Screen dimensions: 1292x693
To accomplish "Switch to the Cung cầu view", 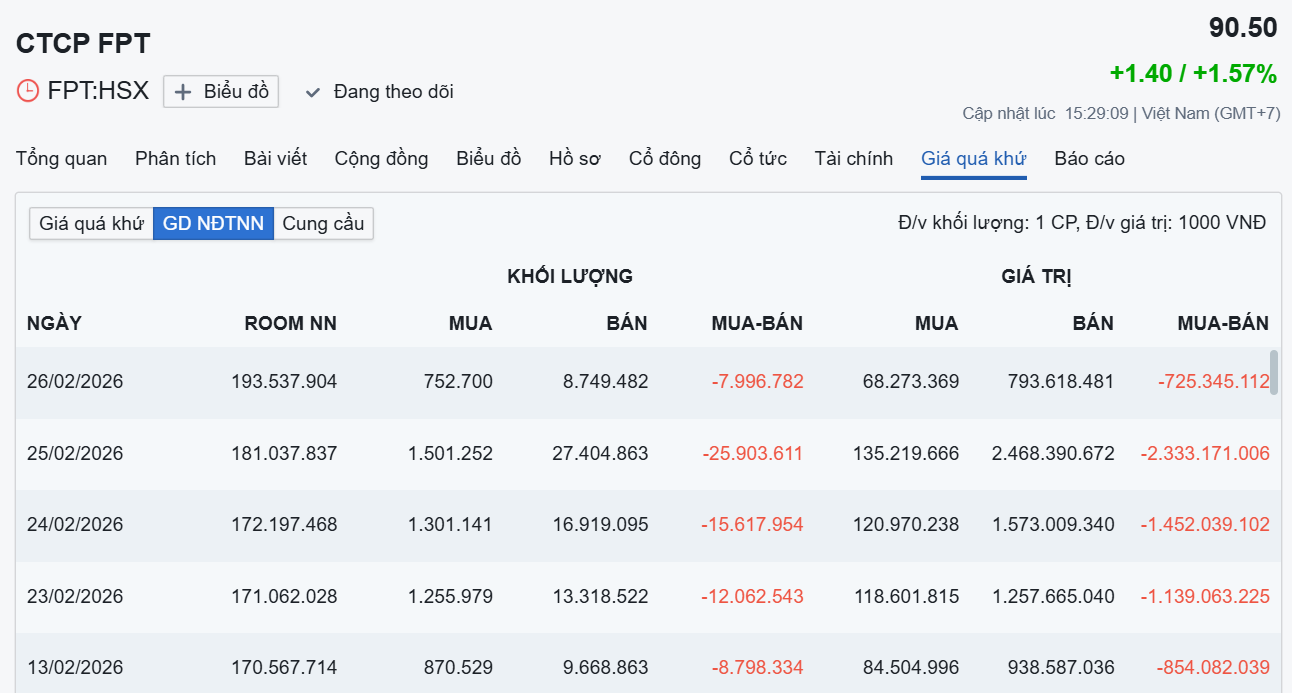I will (323, 223).
